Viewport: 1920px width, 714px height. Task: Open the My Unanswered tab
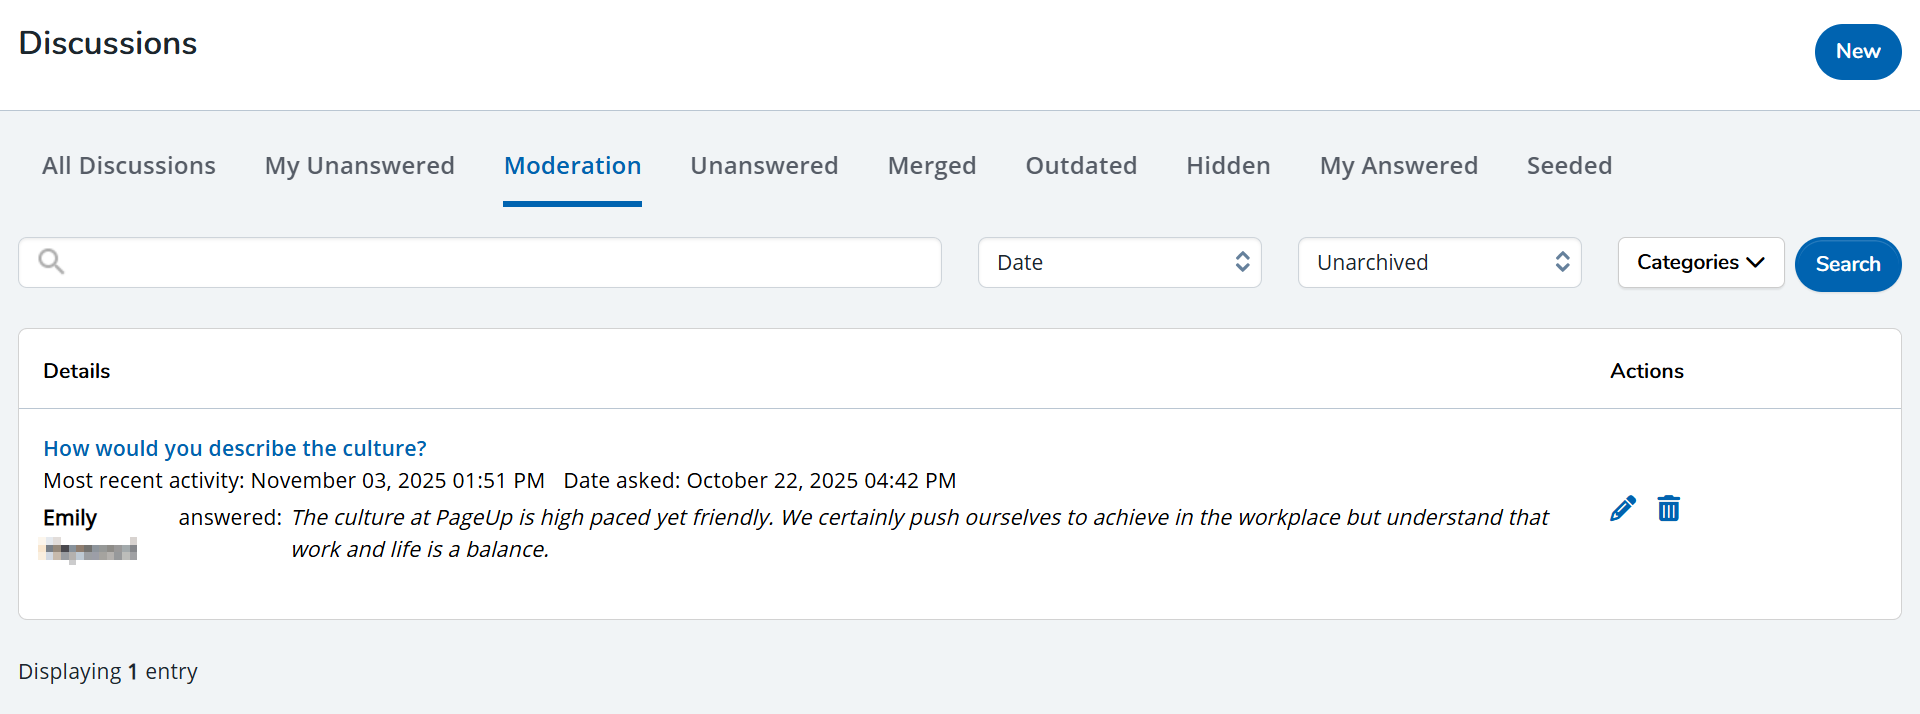[360, 166]
